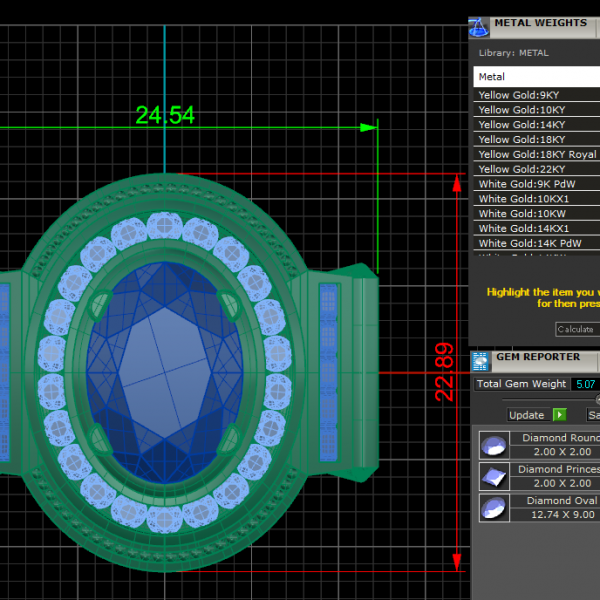Click the Metal column header field
600x600 pixels.
click(x=535, y=76)
